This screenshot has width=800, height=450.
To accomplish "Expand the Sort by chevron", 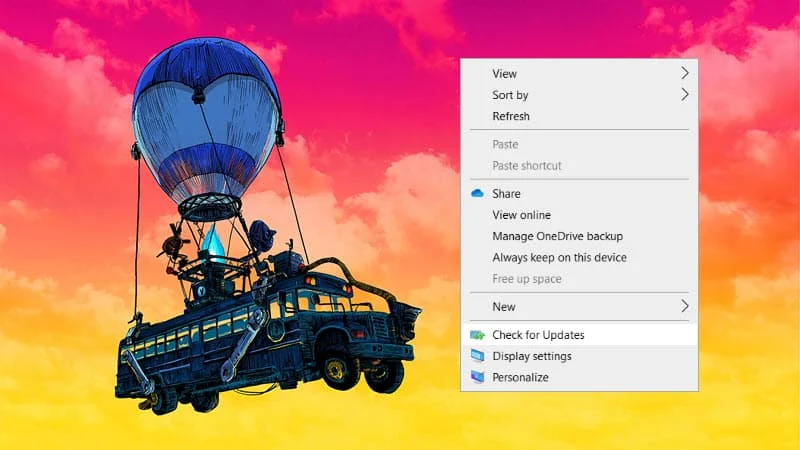I will 685,94.
